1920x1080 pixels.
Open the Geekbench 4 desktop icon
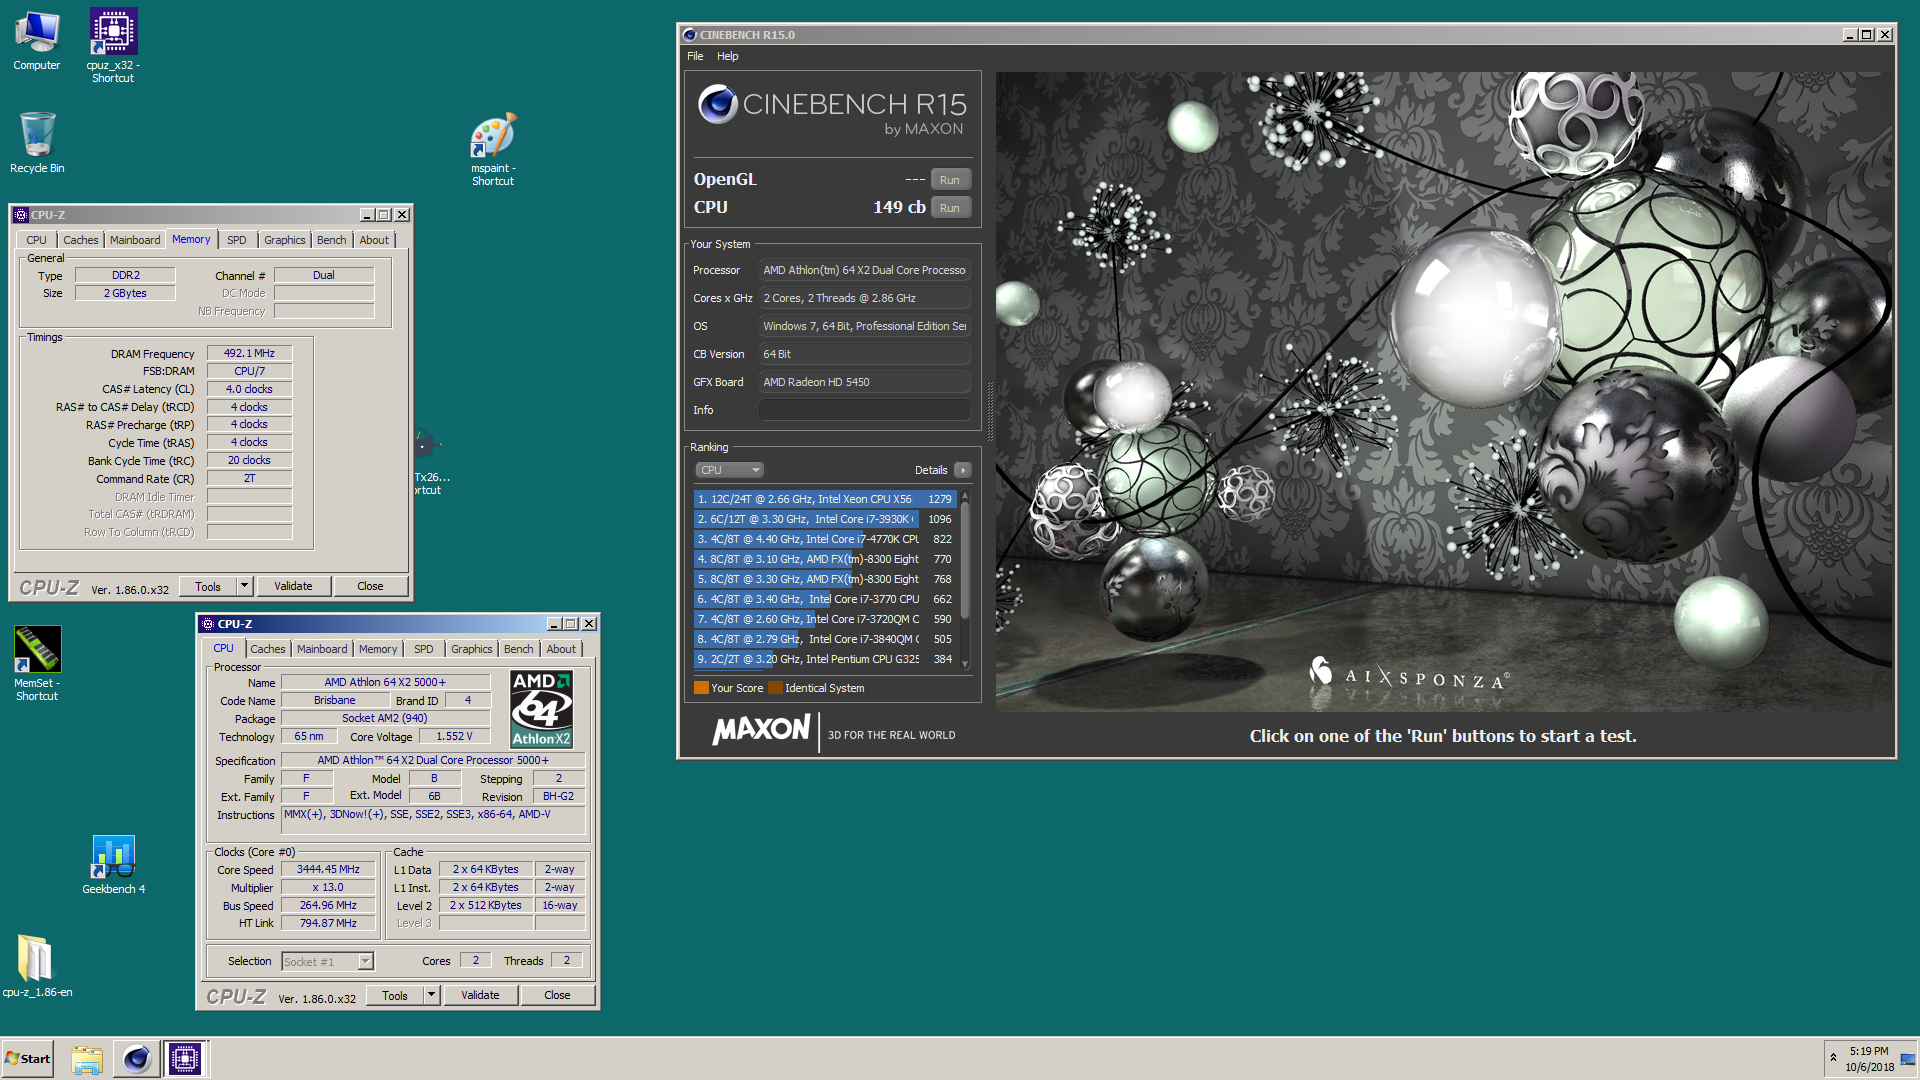tap(113, 865)
